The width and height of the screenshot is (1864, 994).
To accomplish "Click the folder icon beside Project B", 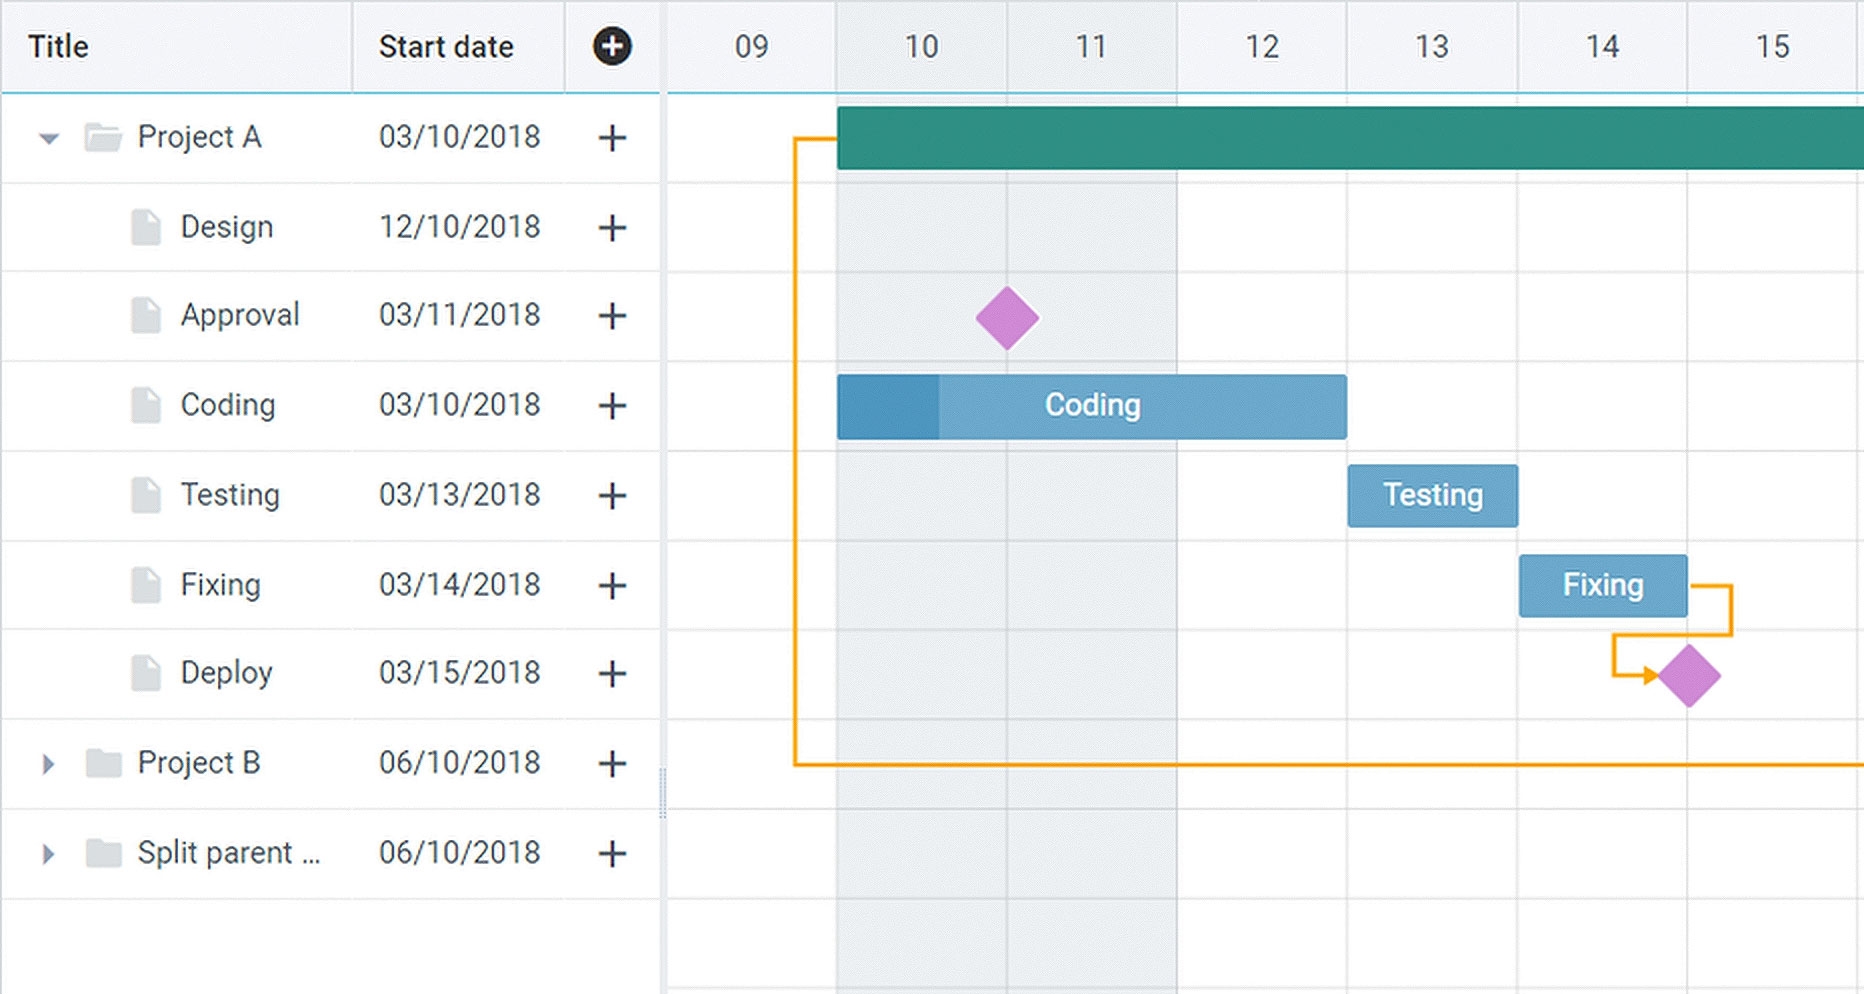I will 104,763.
